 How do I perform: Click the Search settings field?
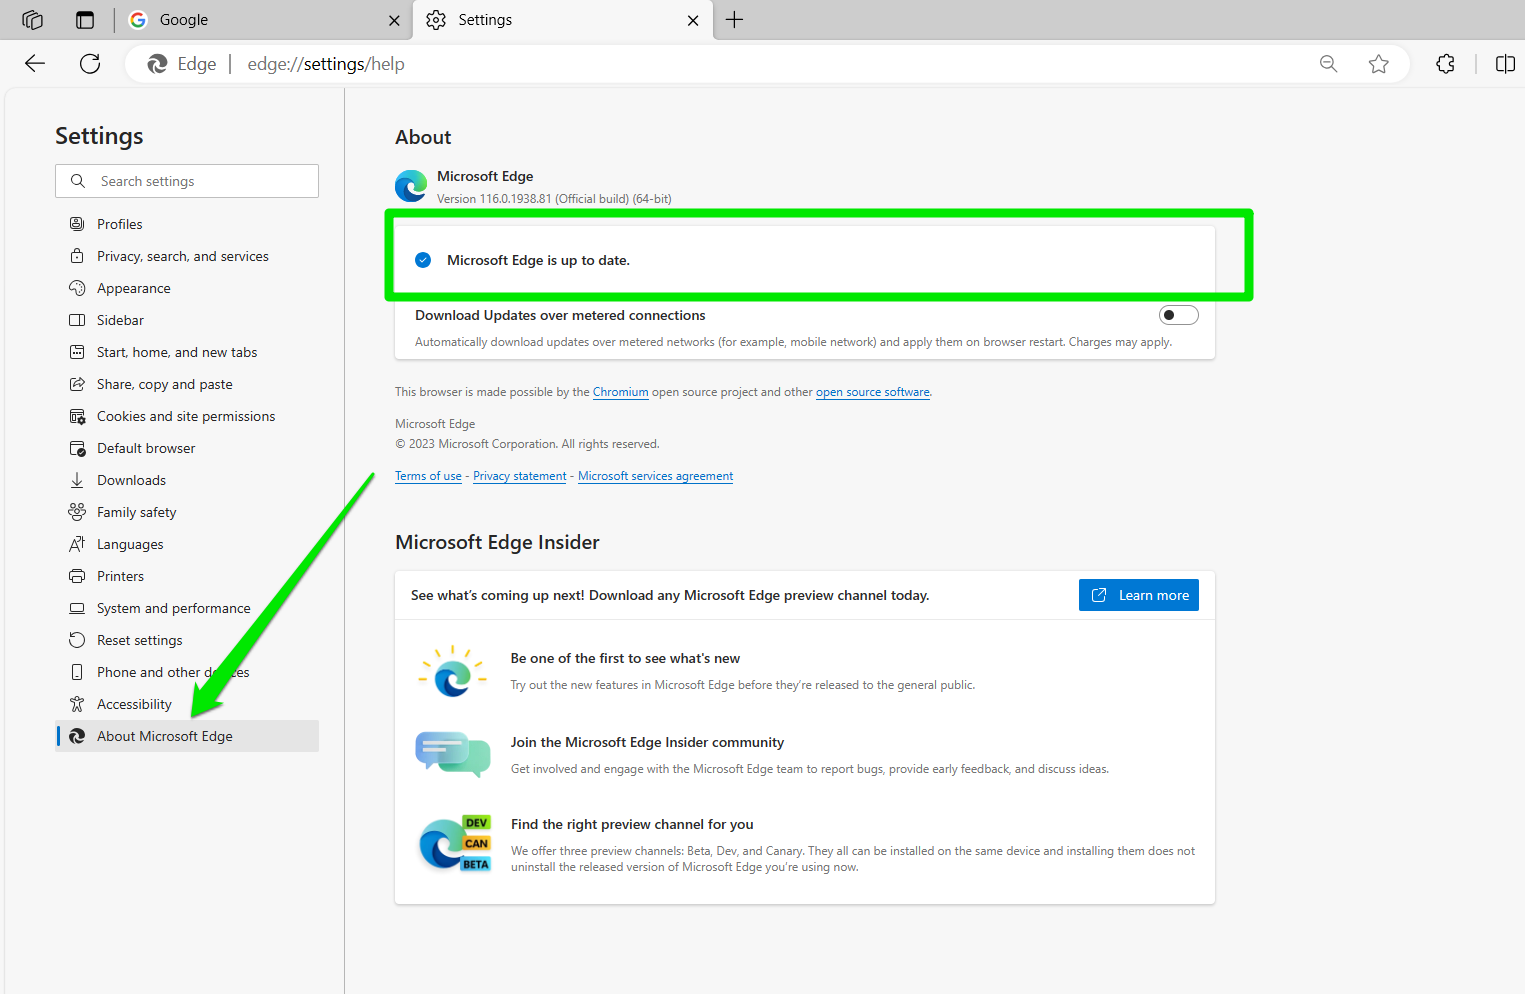pos(187,181)
